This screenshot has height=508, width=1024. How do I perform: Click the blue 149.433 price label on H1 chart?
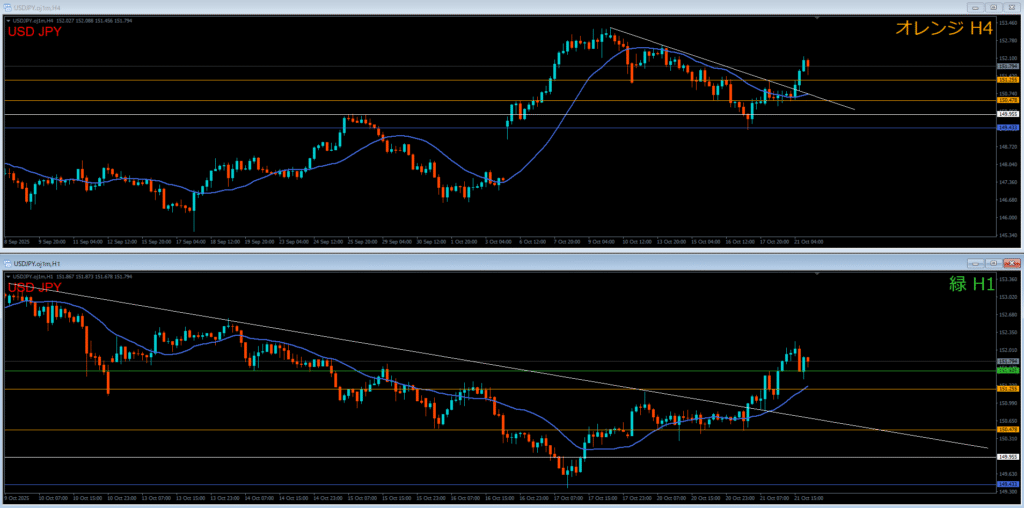coord(1008,485)
